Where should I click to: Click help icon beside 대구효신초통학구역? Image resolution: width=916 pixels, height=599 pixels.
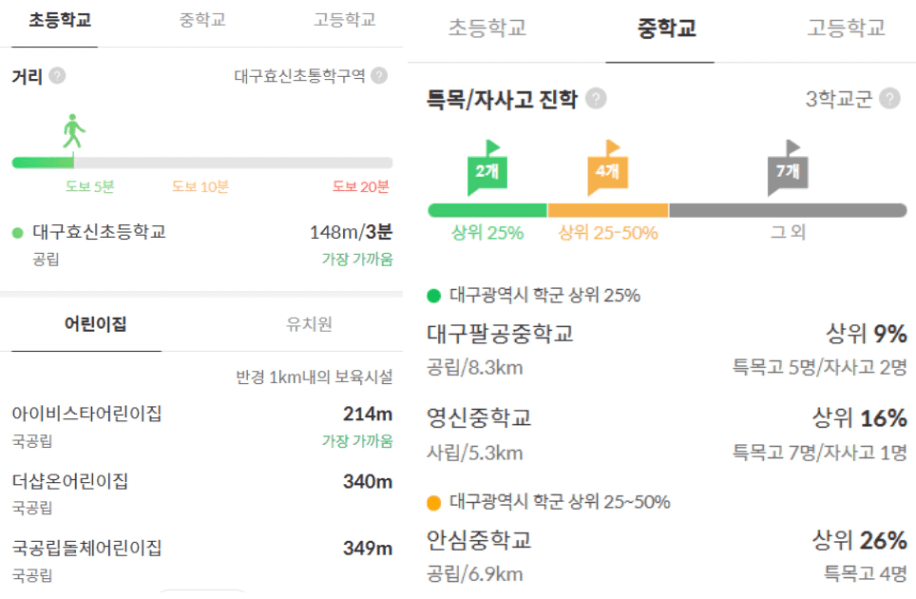[379, 76]
